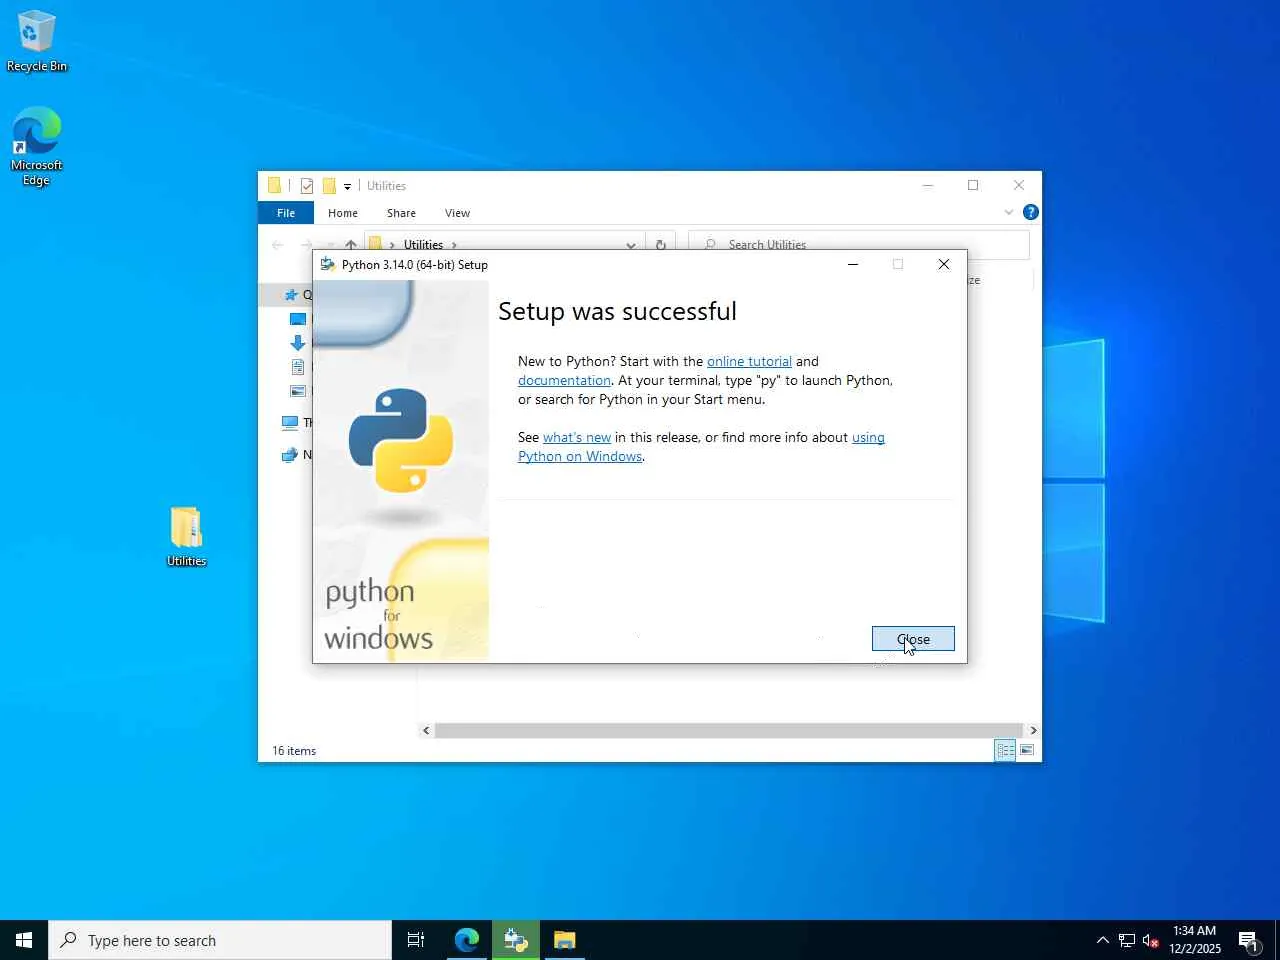Switch Explorer to large icons view
Screen dimensions: 1280x960
click(1026, 750)
